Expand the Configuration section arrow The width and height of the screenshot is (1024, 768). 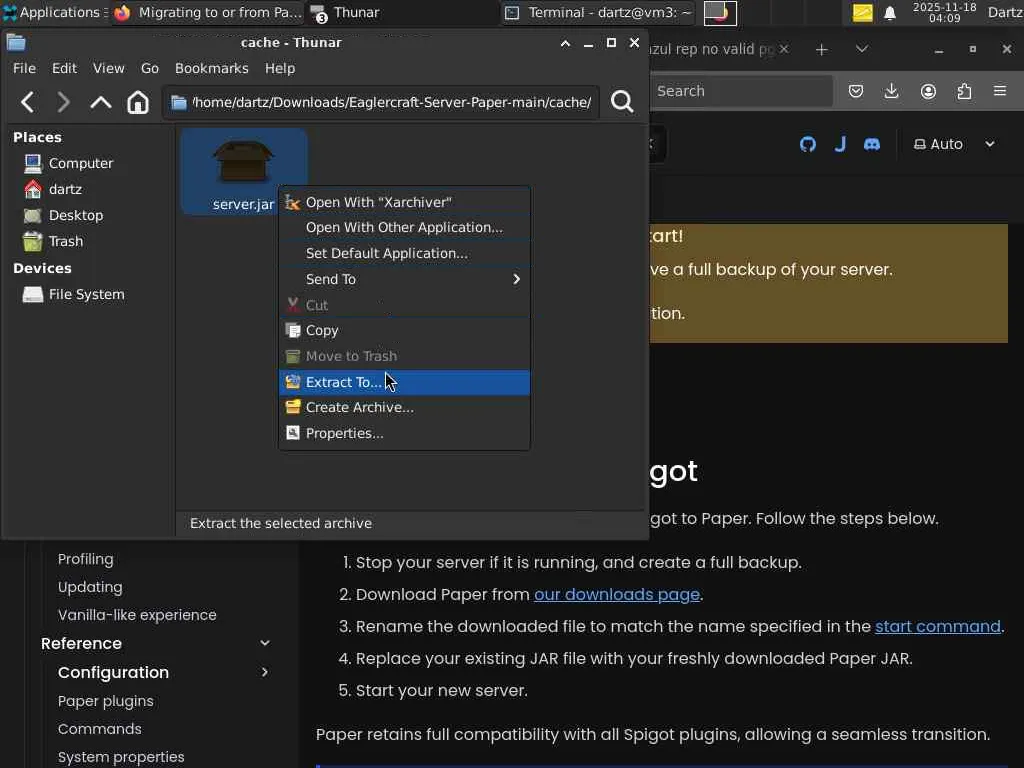click(x=264, y=673)
